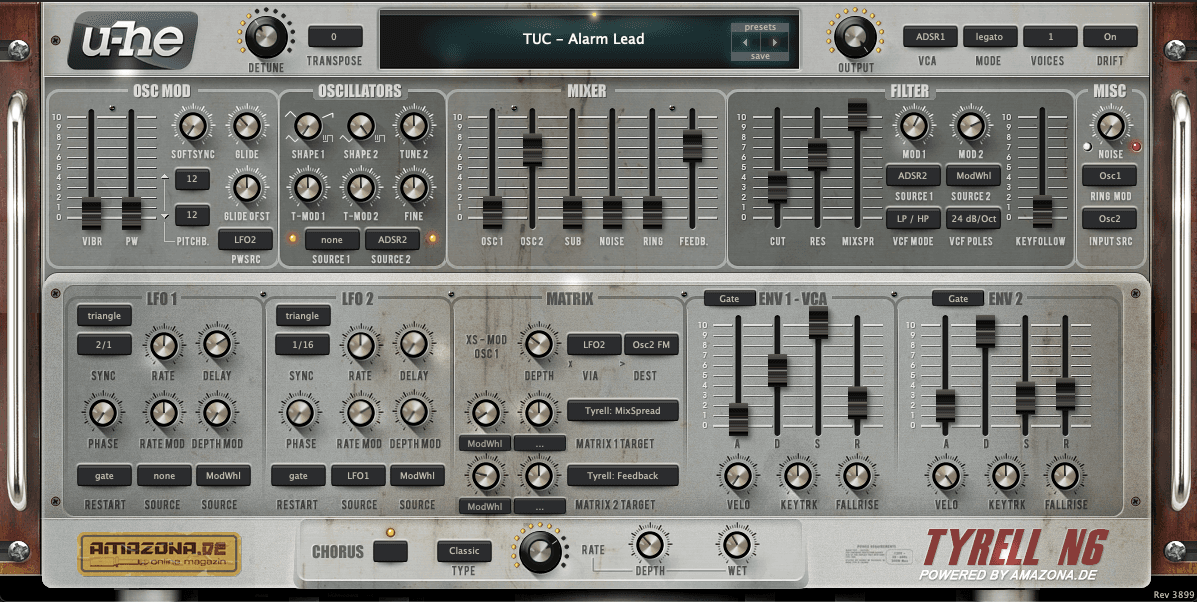Image resolution: width=1197 pixels, height=602 pixels.
Task: Click the Fine tuning knob
Action: click(414, 187)
